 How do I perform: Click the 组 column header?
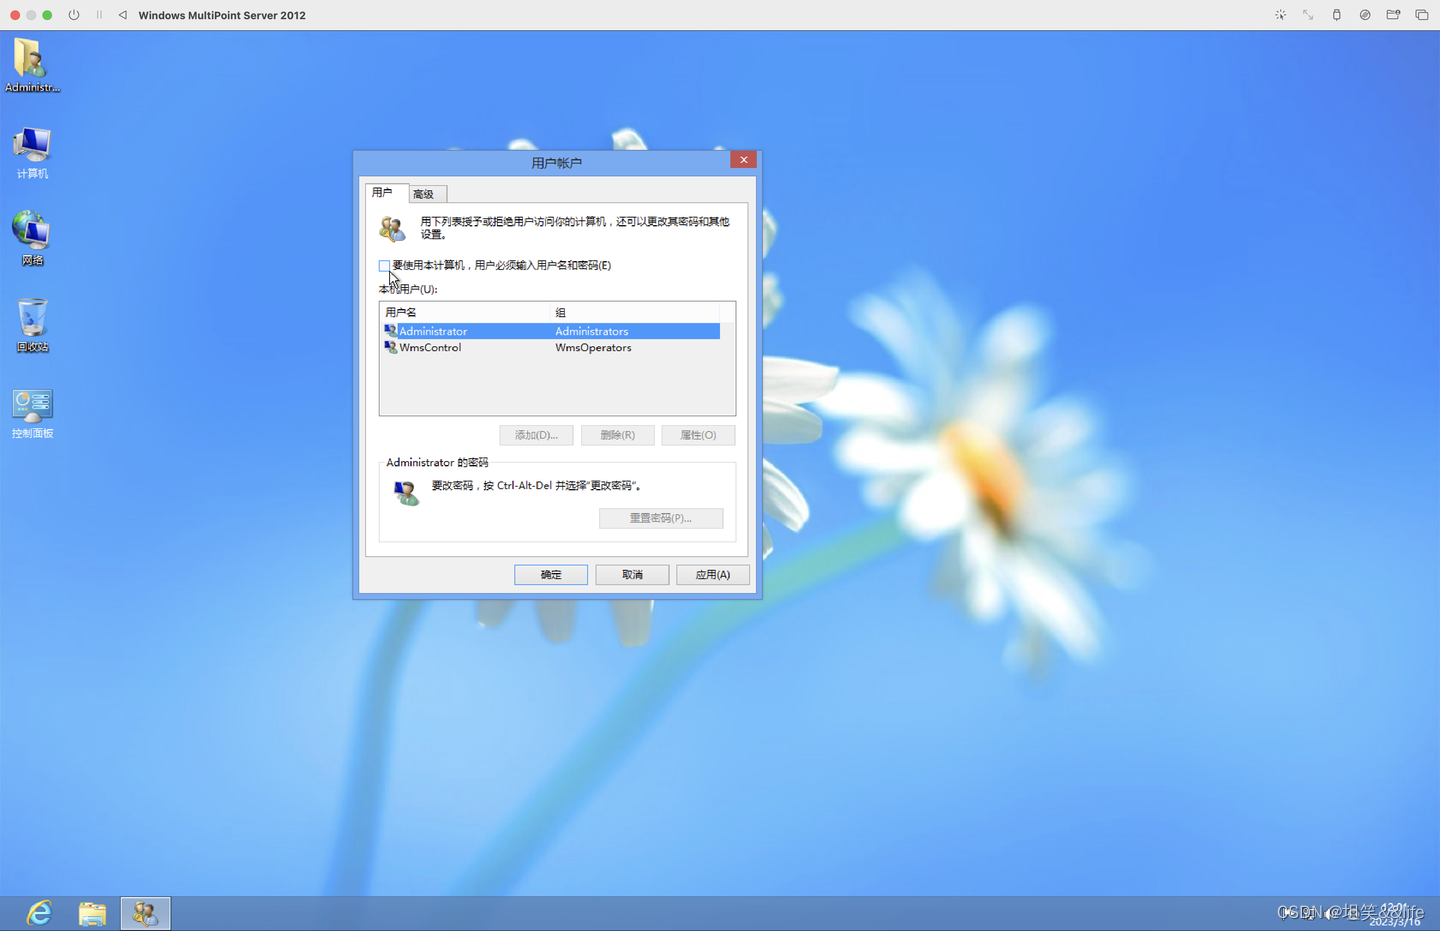(x=636, y=312)
